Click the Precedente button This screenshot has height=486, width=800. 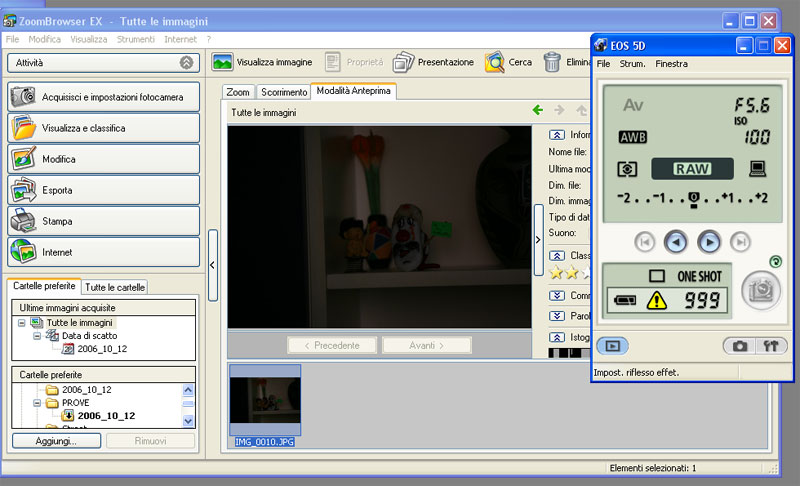[x=332, y=345]
